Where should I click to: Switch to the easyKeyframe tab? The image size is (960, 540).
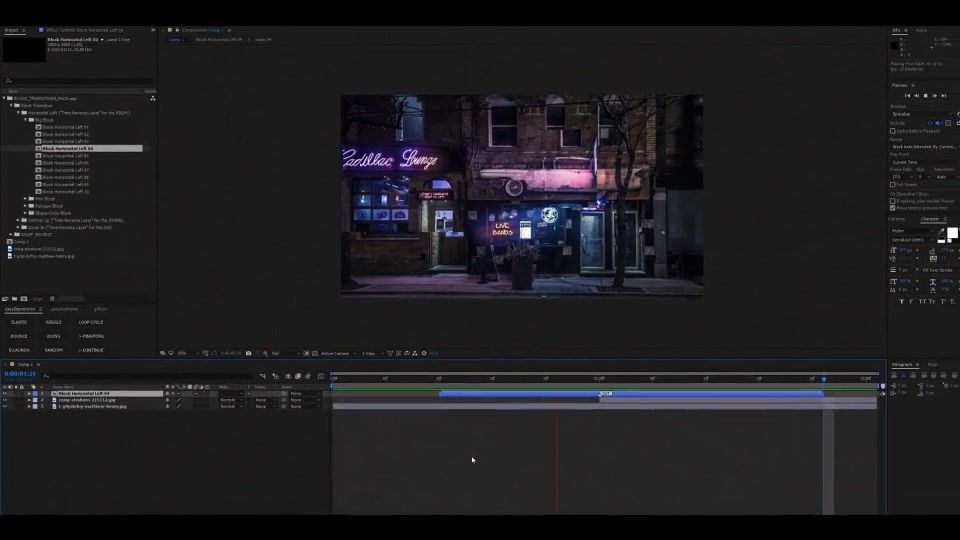point(64,309)
